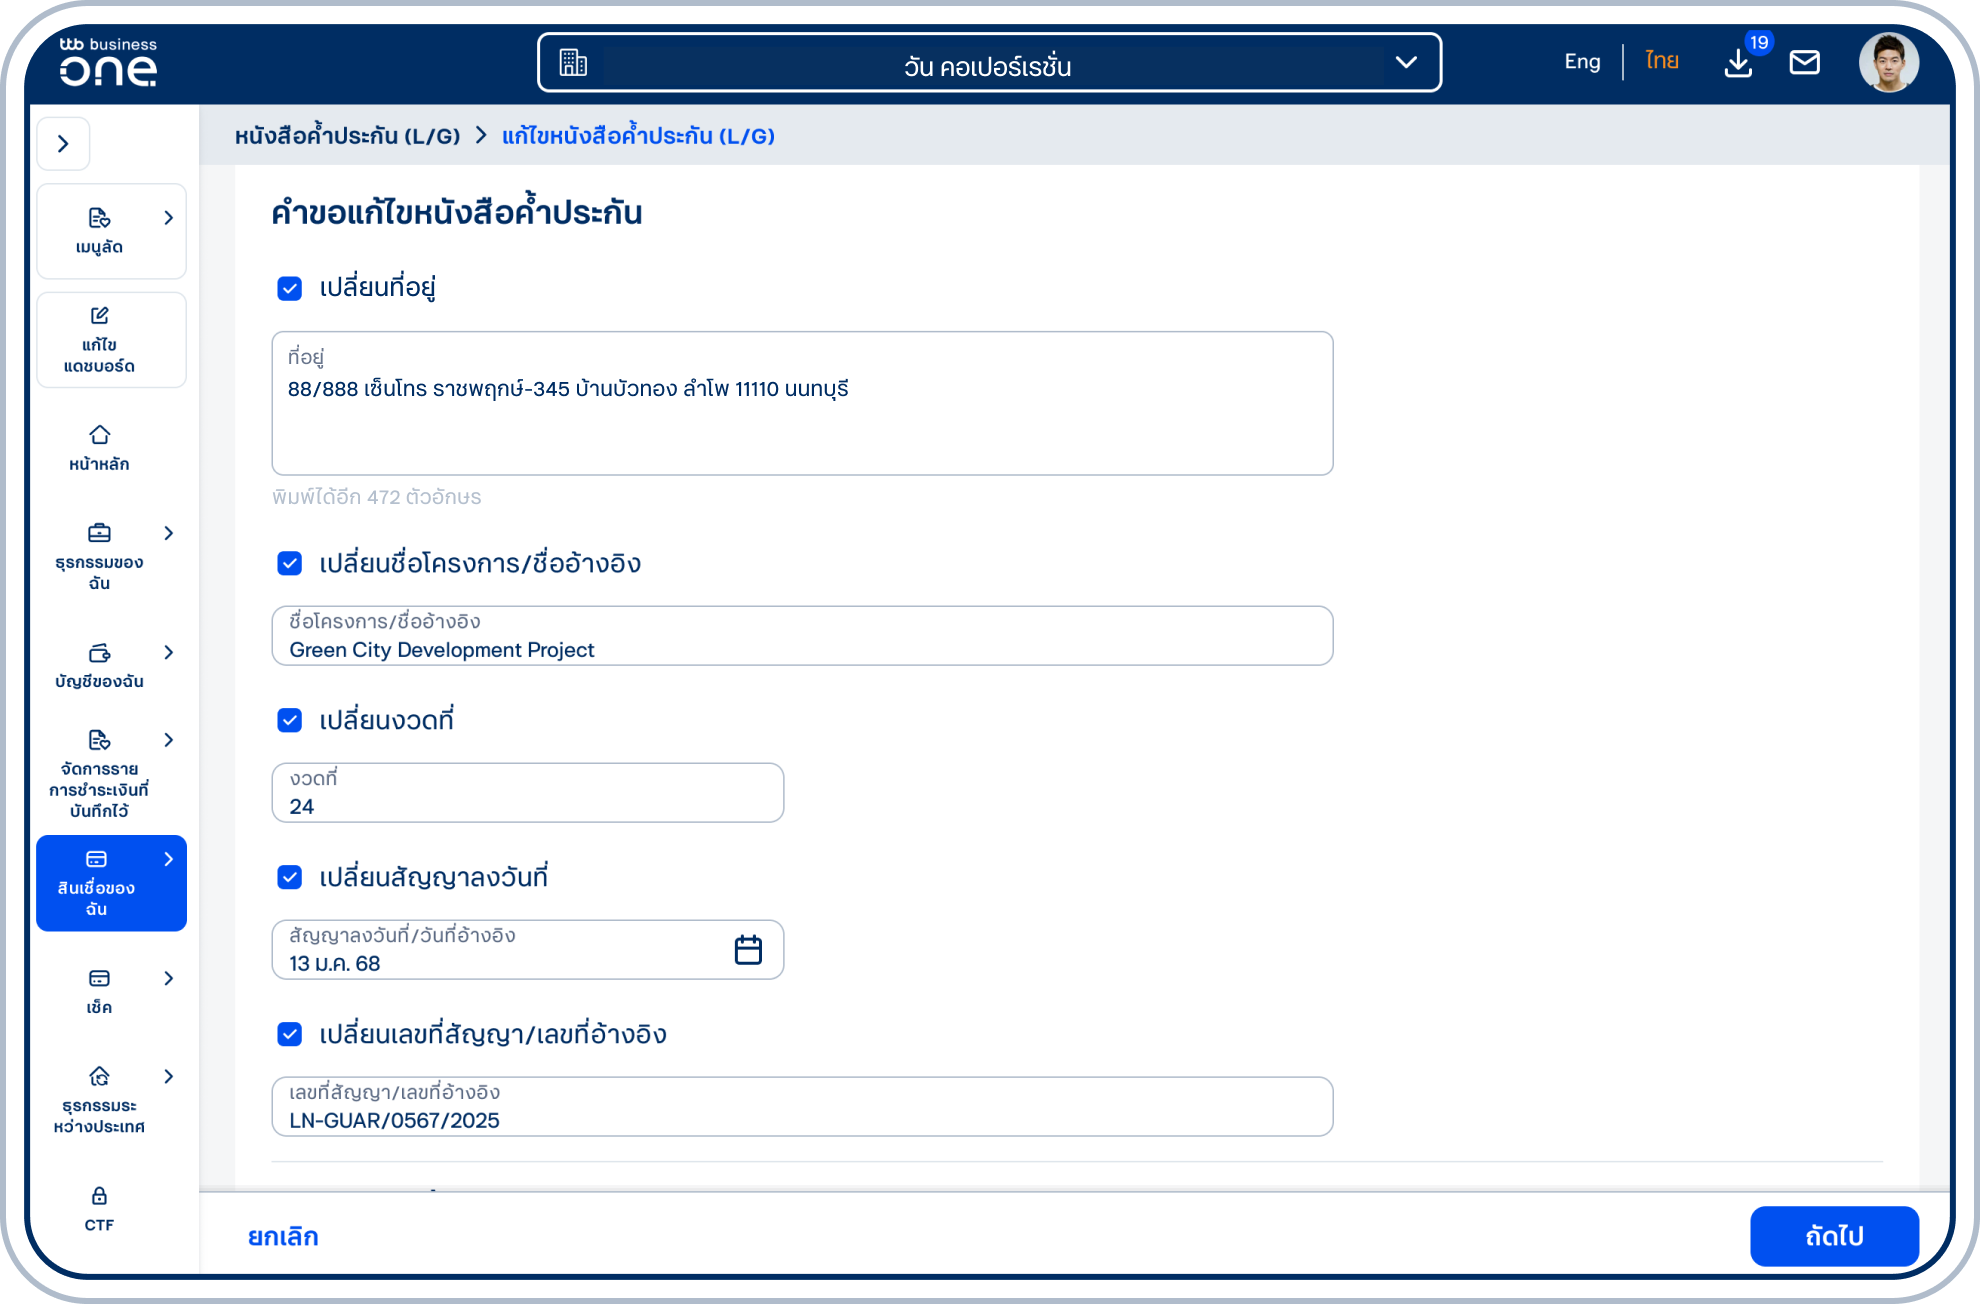The image size is (1980, 1304).
Task: Expand the sidebar with the arrow button
Action: 63,144
